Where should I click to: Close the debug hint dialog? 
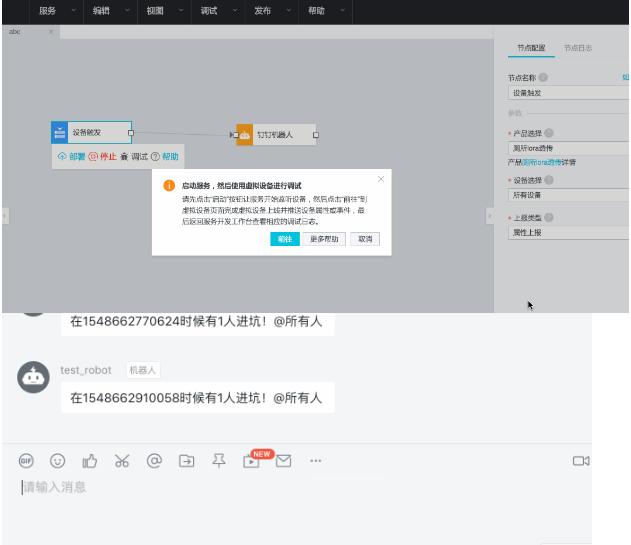381,179
